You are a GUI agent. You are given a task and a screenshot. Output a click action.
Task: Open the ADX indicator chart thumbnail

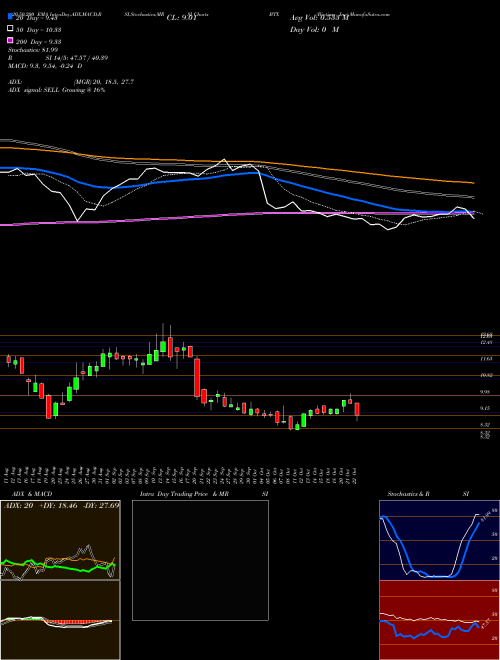click(60, 540)
